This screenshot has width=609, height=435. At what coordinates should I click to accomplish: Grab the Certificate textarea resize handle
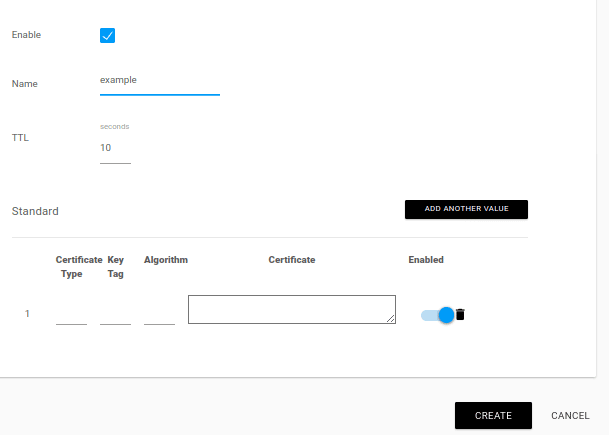391,319
